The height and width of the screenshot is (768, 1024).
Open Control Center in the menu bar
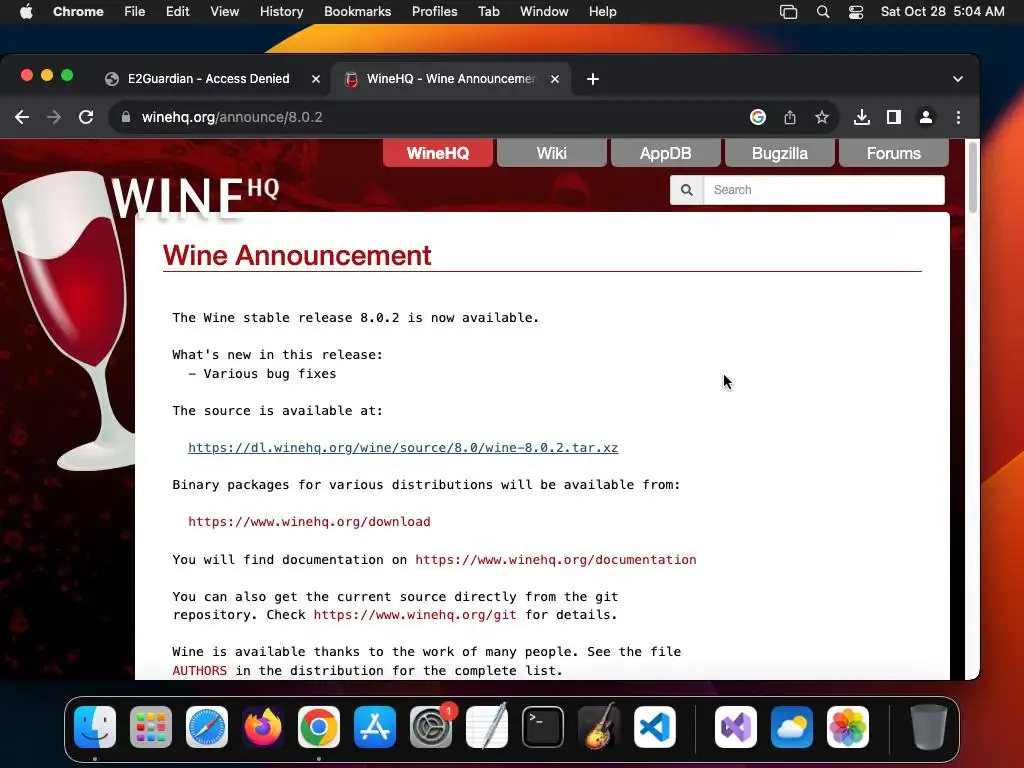tap(856, 12)
